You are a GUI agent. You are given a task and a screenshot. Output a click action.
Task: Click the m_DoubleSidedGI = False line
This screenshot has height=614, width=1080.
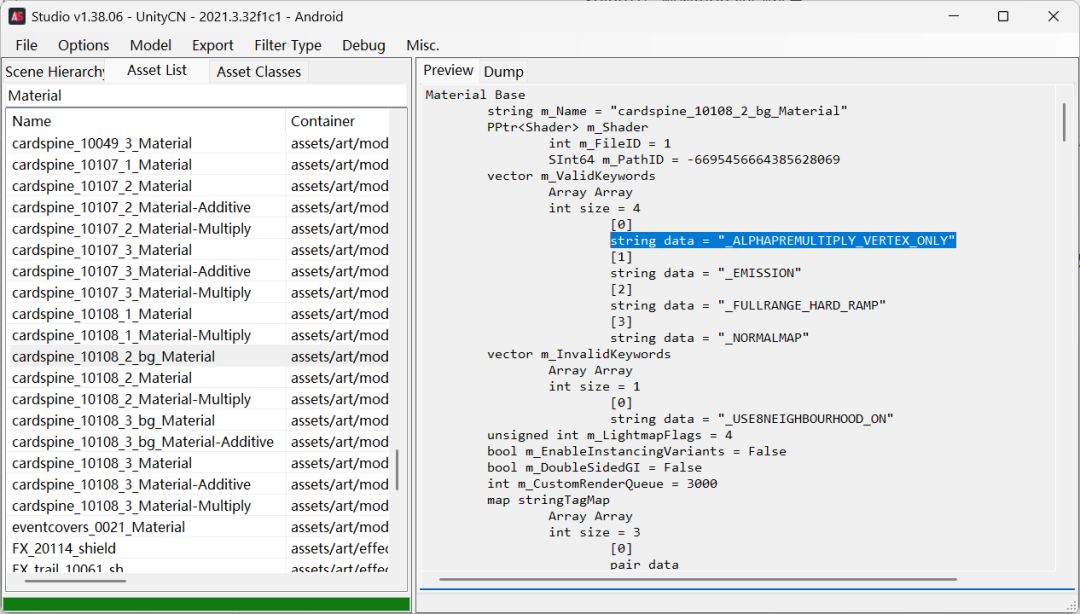[594, 468]
